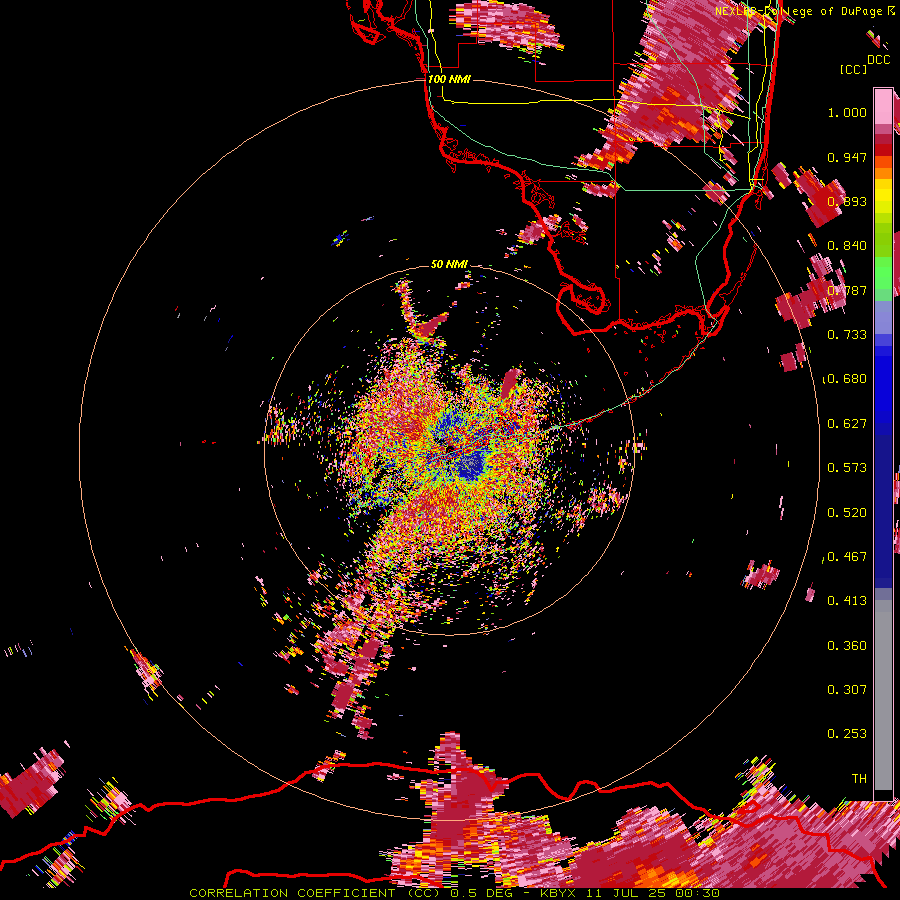900x900 pixels.
Task: Click the 0.520 scale value
Action: tap(847, 512)
